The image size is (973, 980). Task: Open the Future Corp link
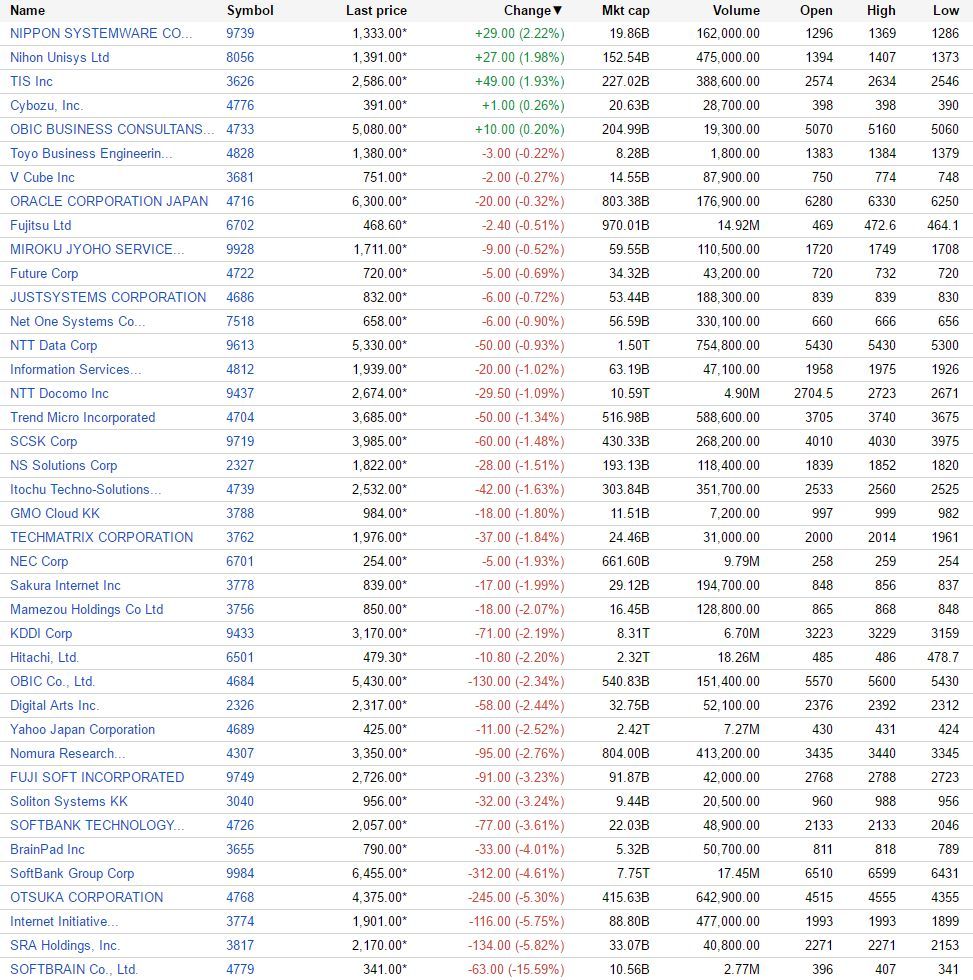[x=44, y=273]
